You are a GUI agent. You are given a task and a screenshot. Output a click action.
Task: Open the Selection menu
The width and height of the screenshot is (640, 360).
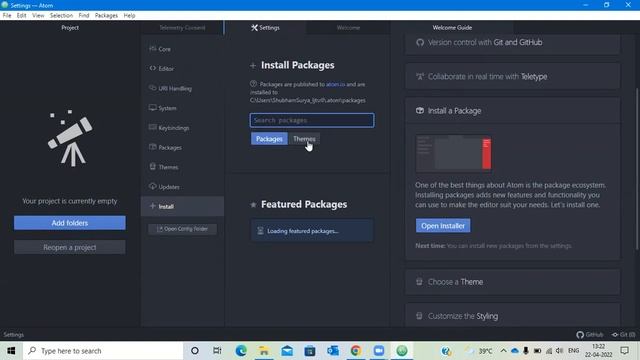point(61,16)
